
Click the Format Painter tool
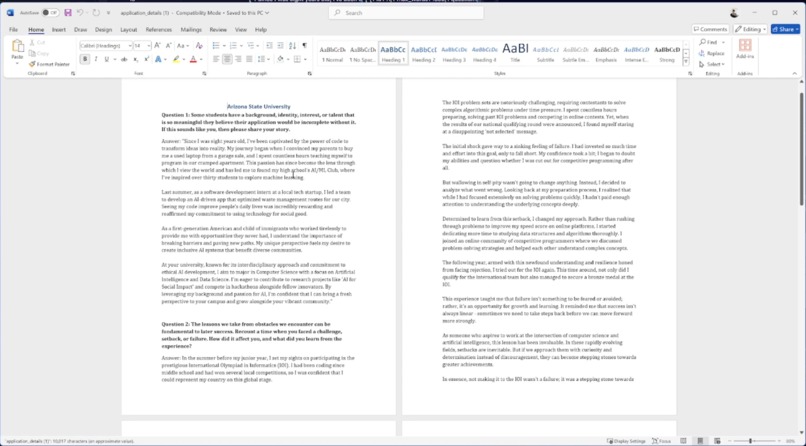tap(49, 64)
